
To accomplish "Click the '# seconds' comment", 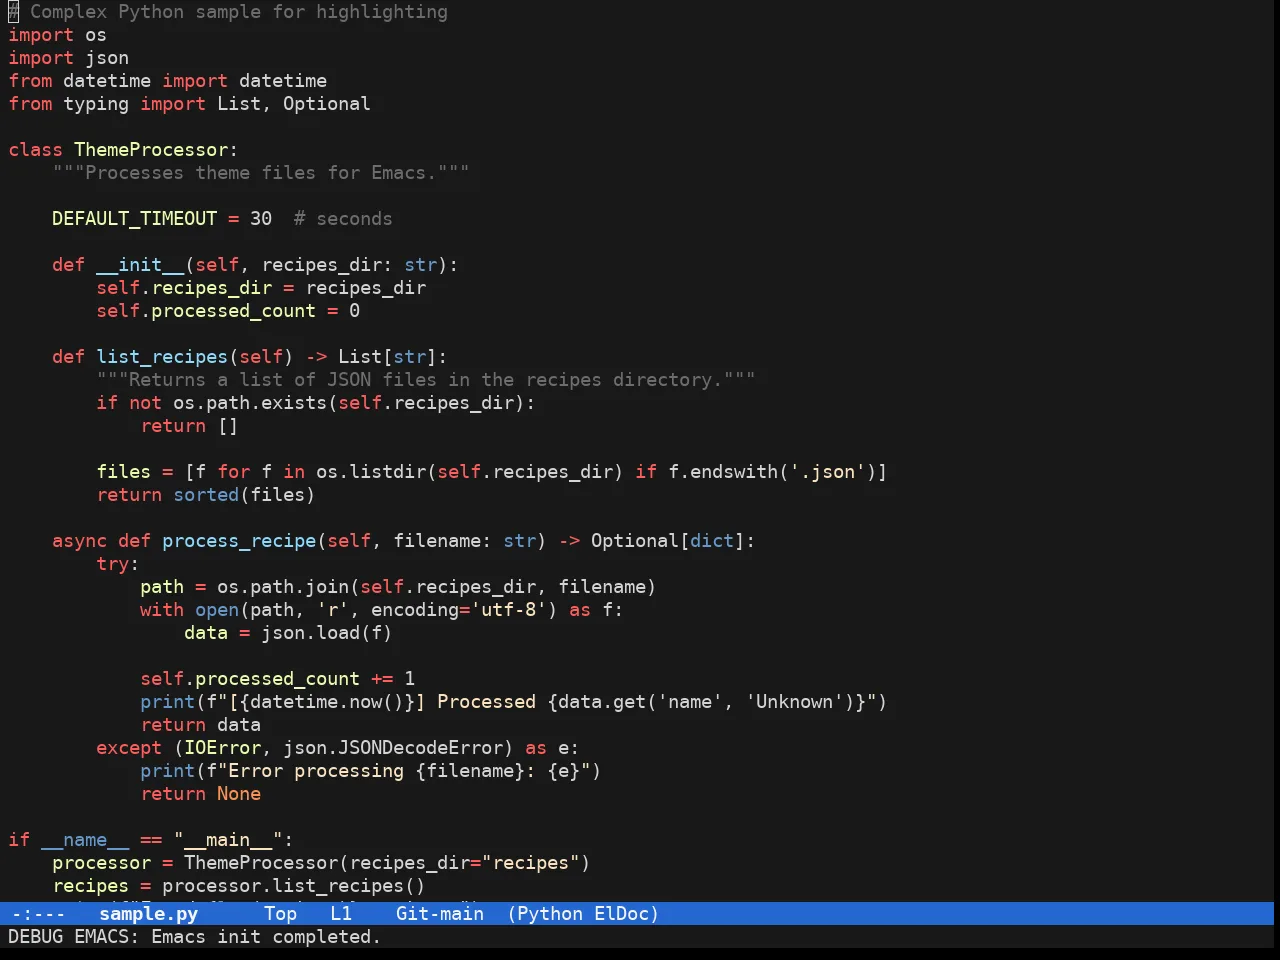I will [x=343, y=219].
